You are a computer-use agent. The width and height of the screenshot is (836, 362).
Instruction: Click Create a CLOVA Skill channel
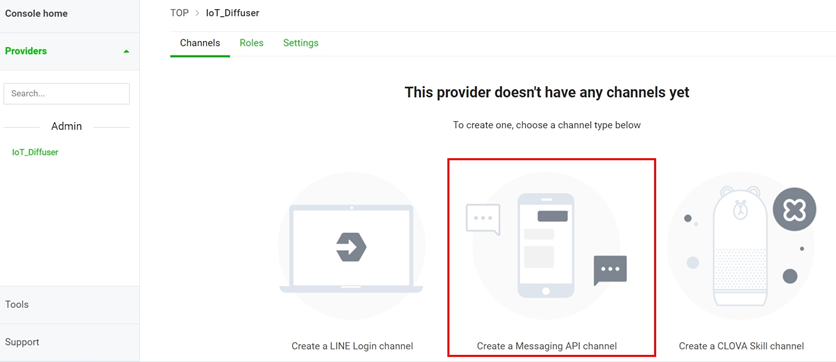(x=741, y=346)
